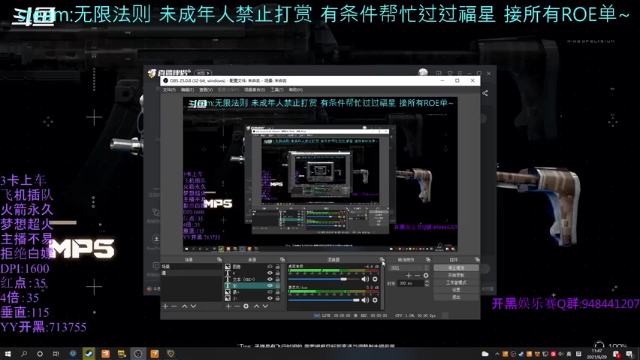
Task: Open OBS 设置 settings button
Action: [x=456, y=290]
